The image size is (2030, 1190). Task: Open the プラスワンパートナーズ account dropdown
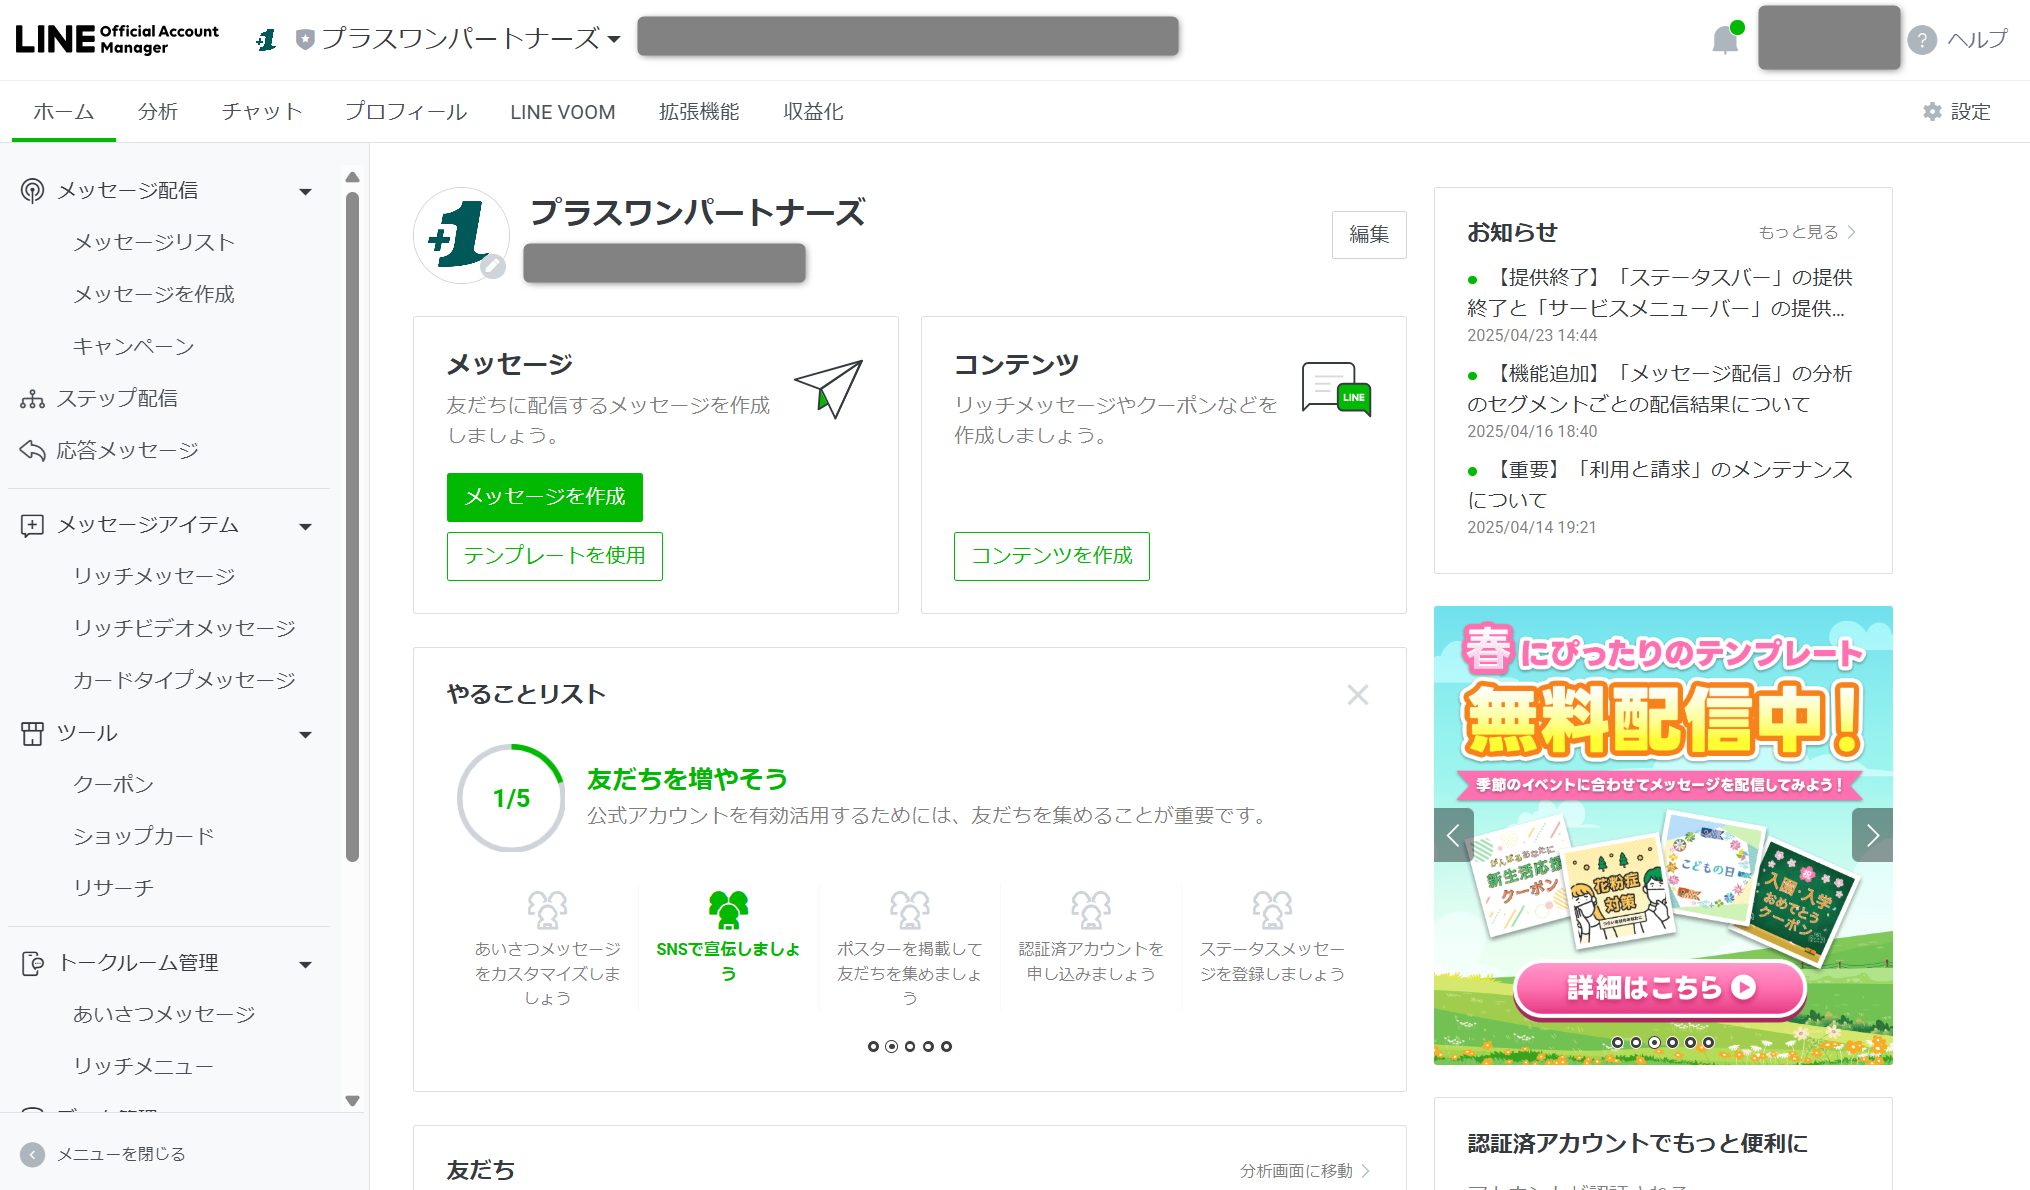click(614, 40)
